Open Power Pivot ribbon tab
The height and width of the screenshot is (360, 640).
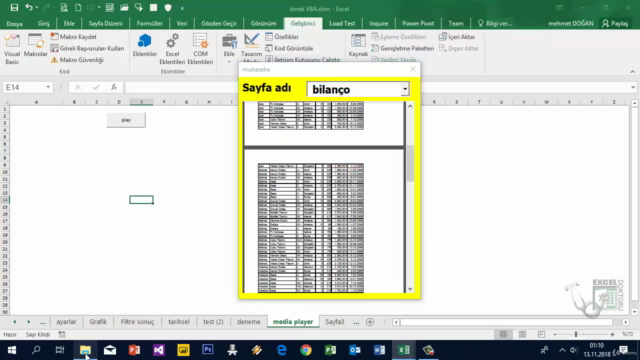[418, 23]
